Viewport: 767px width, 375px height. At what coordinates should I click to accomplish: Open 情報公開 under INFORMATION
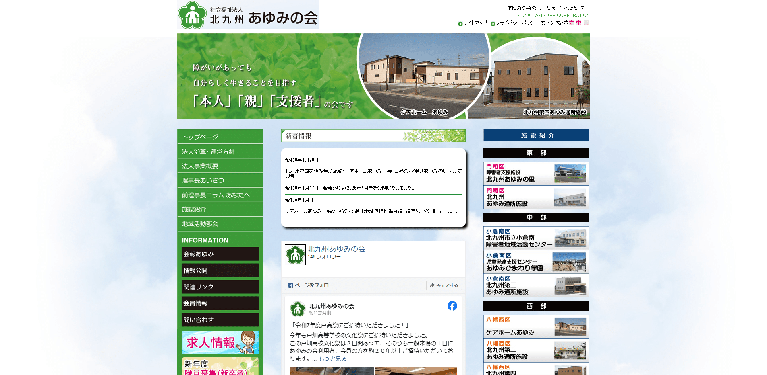tap(220, 270)
